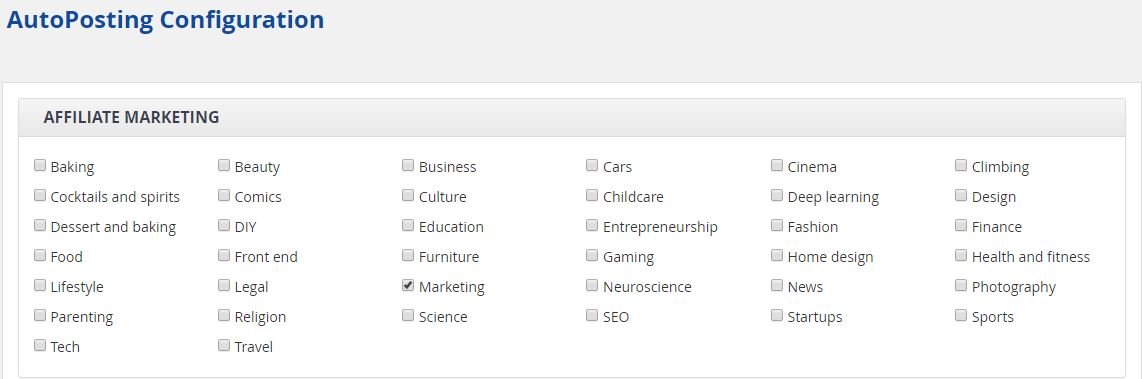Check the Cocktails and spirits box
The image size is (1142, 379).
click(x=40, y=196)
